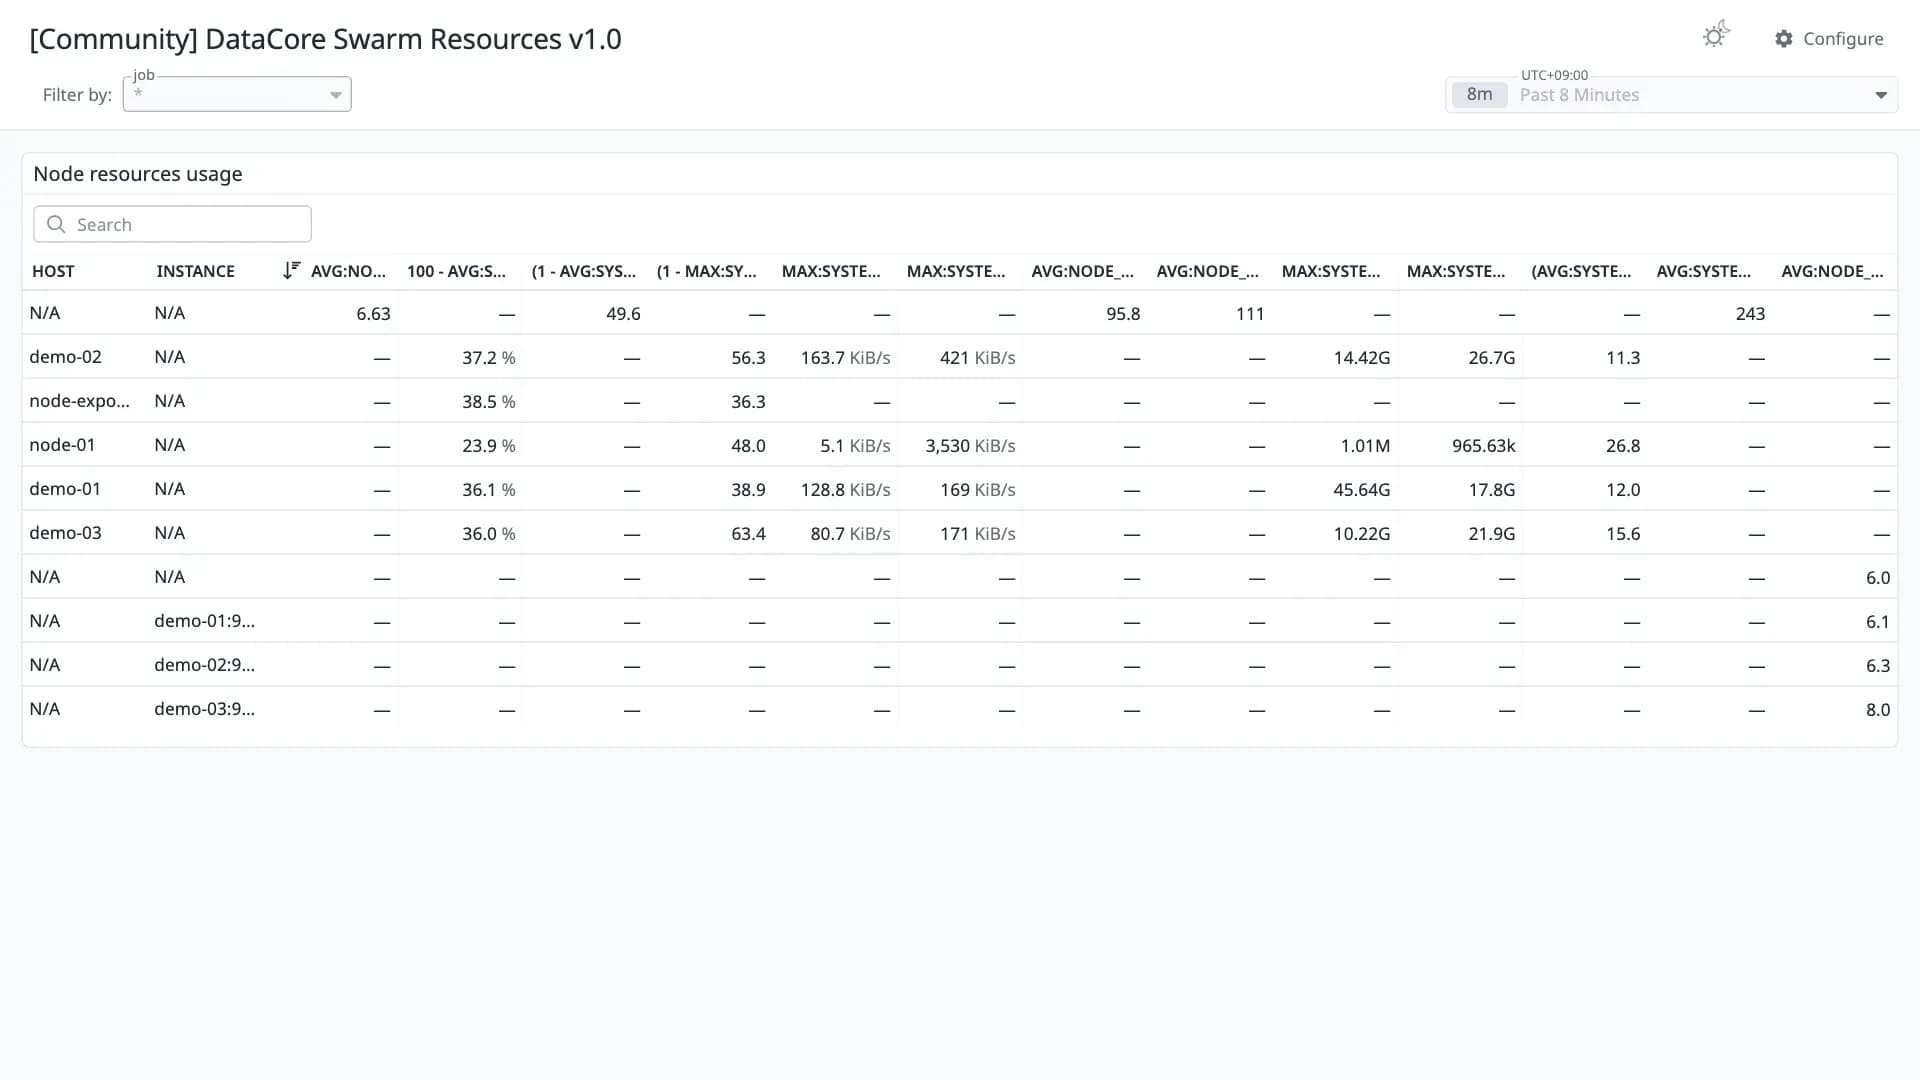Focus the Search input field
This screenshot has width=1920, height=1080.
pos(172,224)
